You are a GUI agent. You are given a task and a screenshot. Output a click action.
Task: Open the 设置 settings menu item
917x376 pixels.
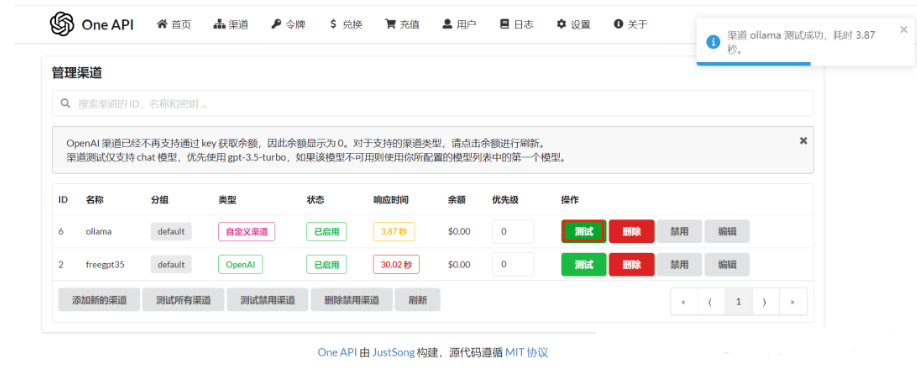[573, 24]
